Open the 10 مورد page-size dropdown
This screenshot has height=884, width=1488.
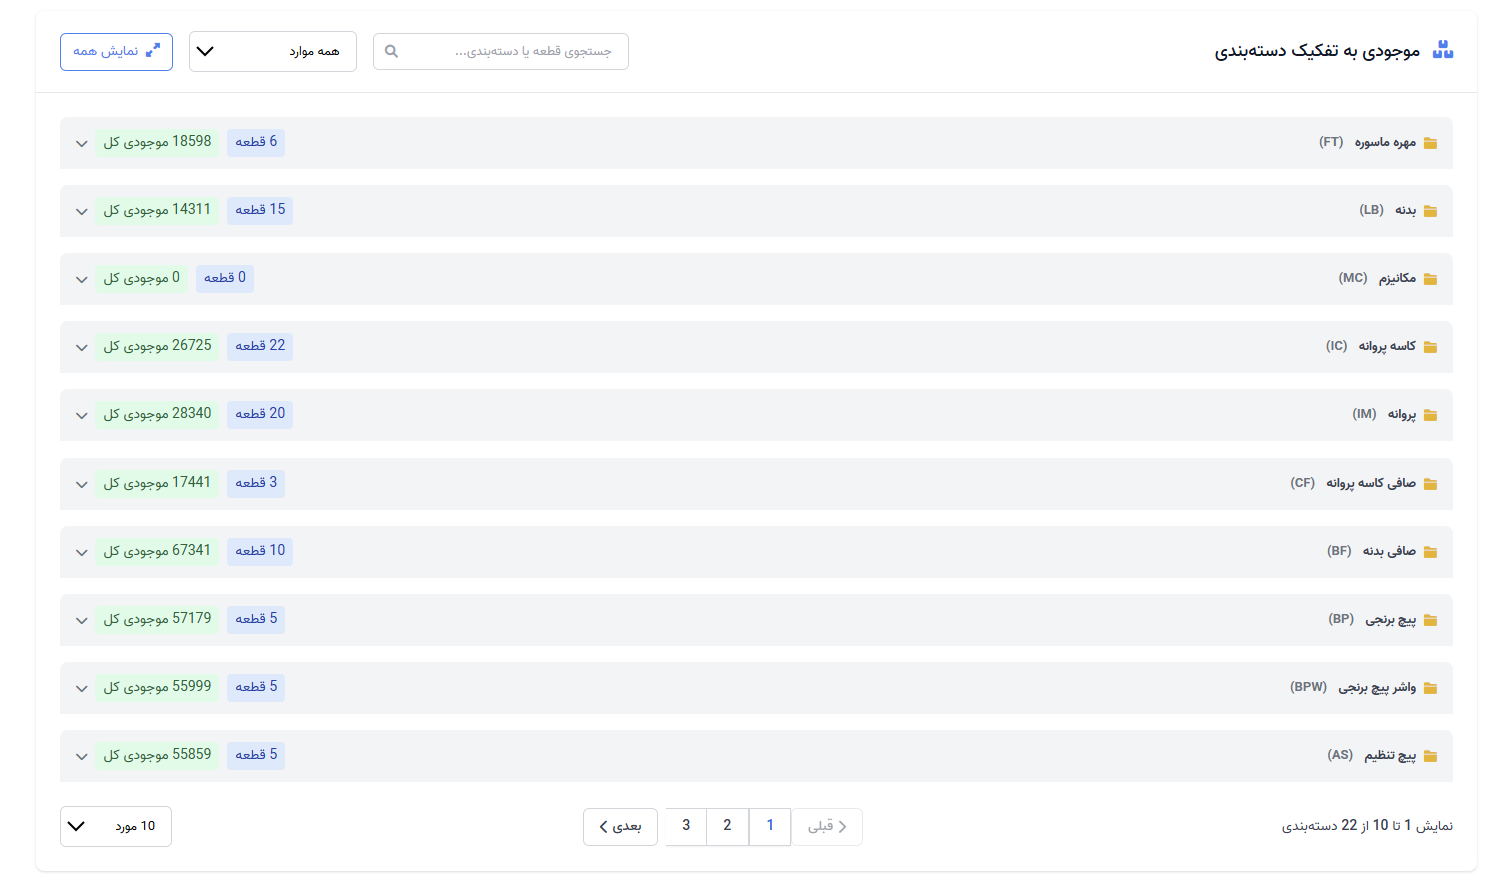115,826
